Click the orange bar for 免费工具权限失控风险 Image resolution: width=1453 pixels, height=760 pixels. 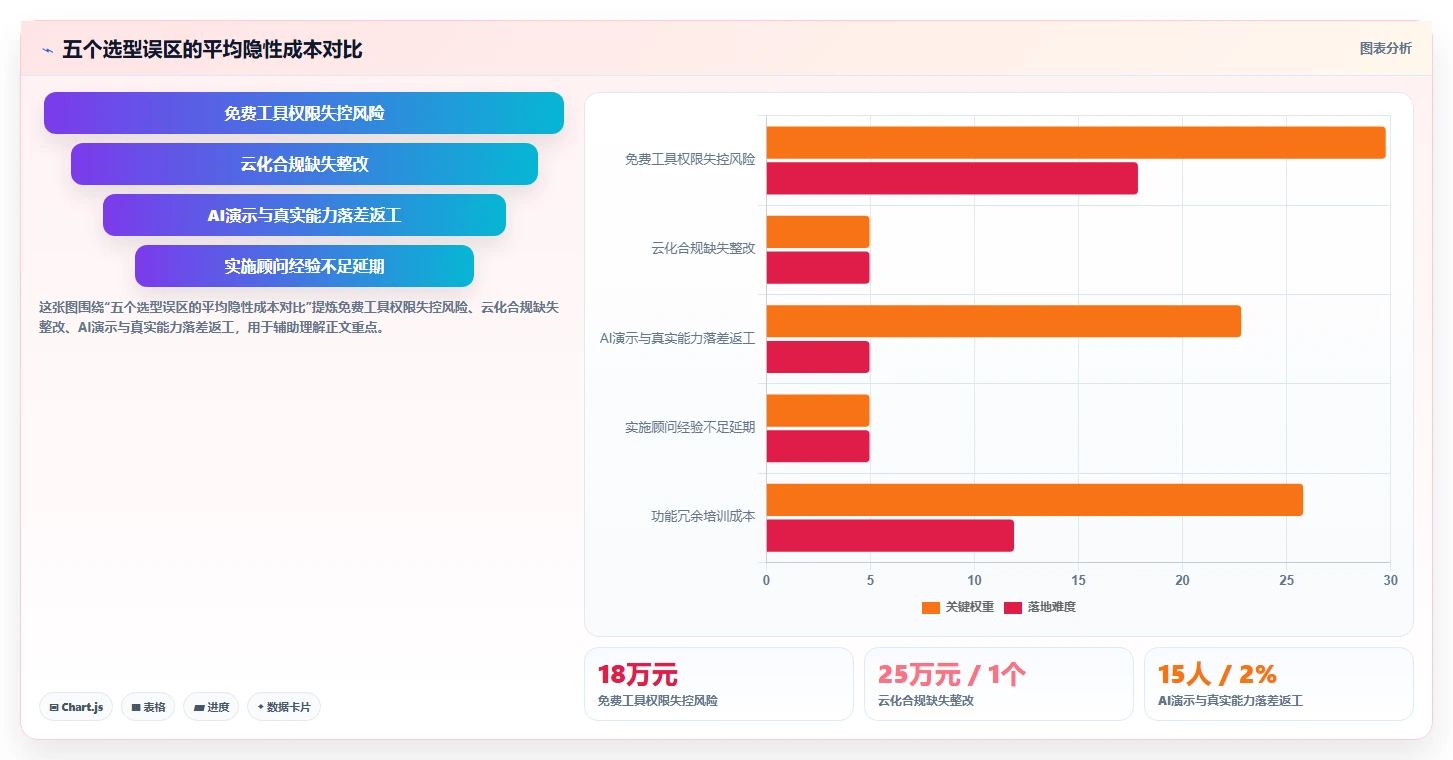[1076, 142]
